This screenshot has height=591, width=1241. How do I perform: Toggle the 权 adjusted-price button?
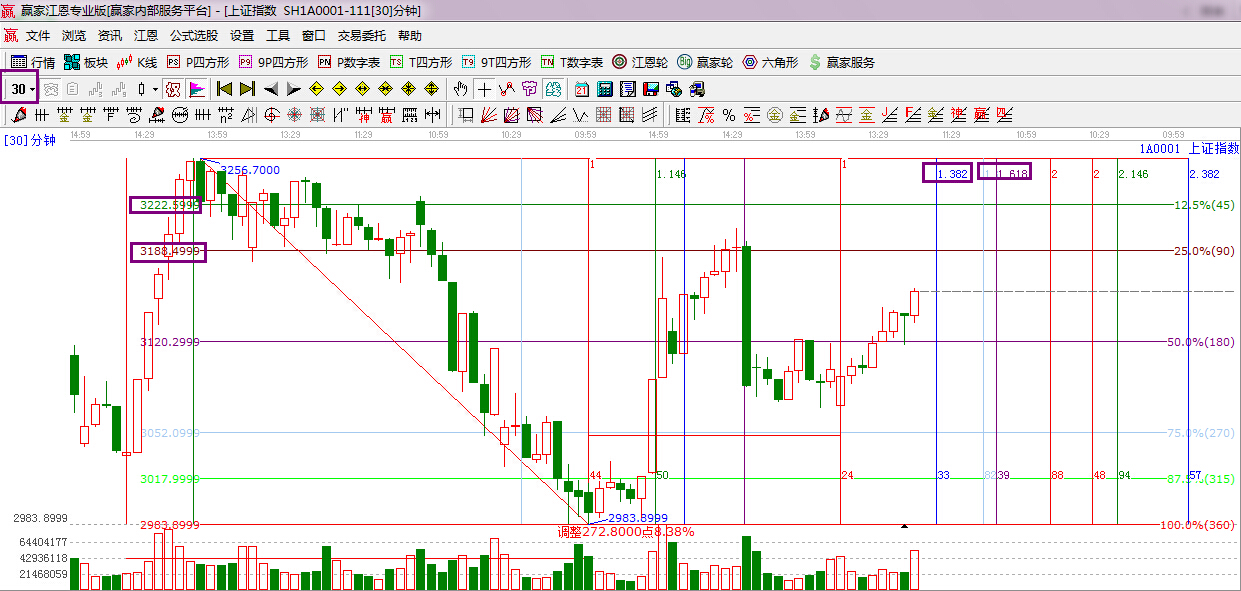173,89
